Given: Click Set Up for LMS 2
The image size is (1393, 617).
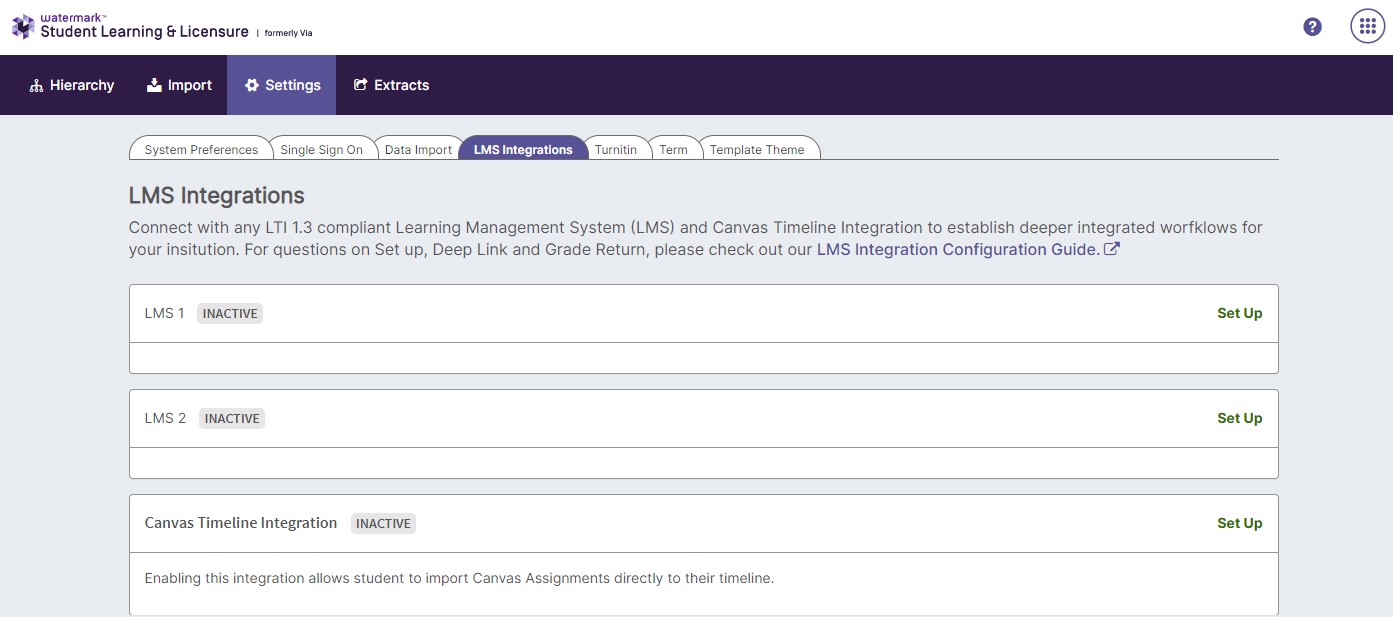Looking at the screenshot, I should [x=1239, y=418].
